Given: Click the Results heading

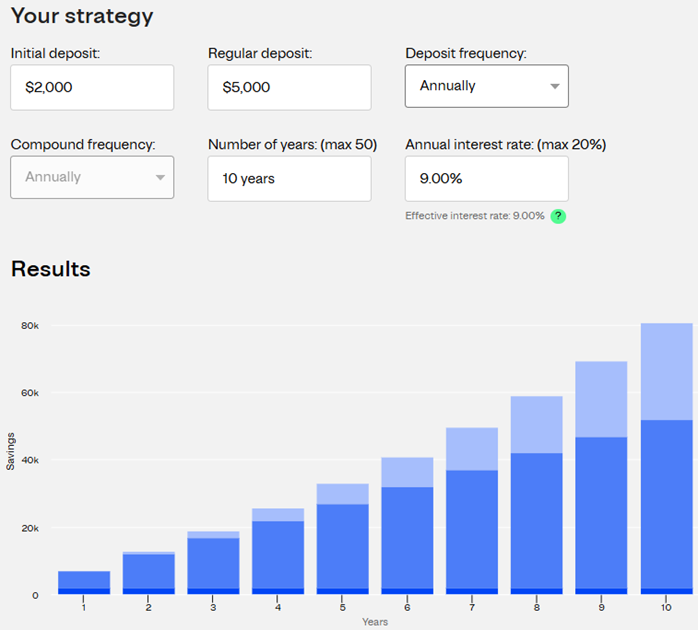Looking at the screenshot, I should click(51, 269).
